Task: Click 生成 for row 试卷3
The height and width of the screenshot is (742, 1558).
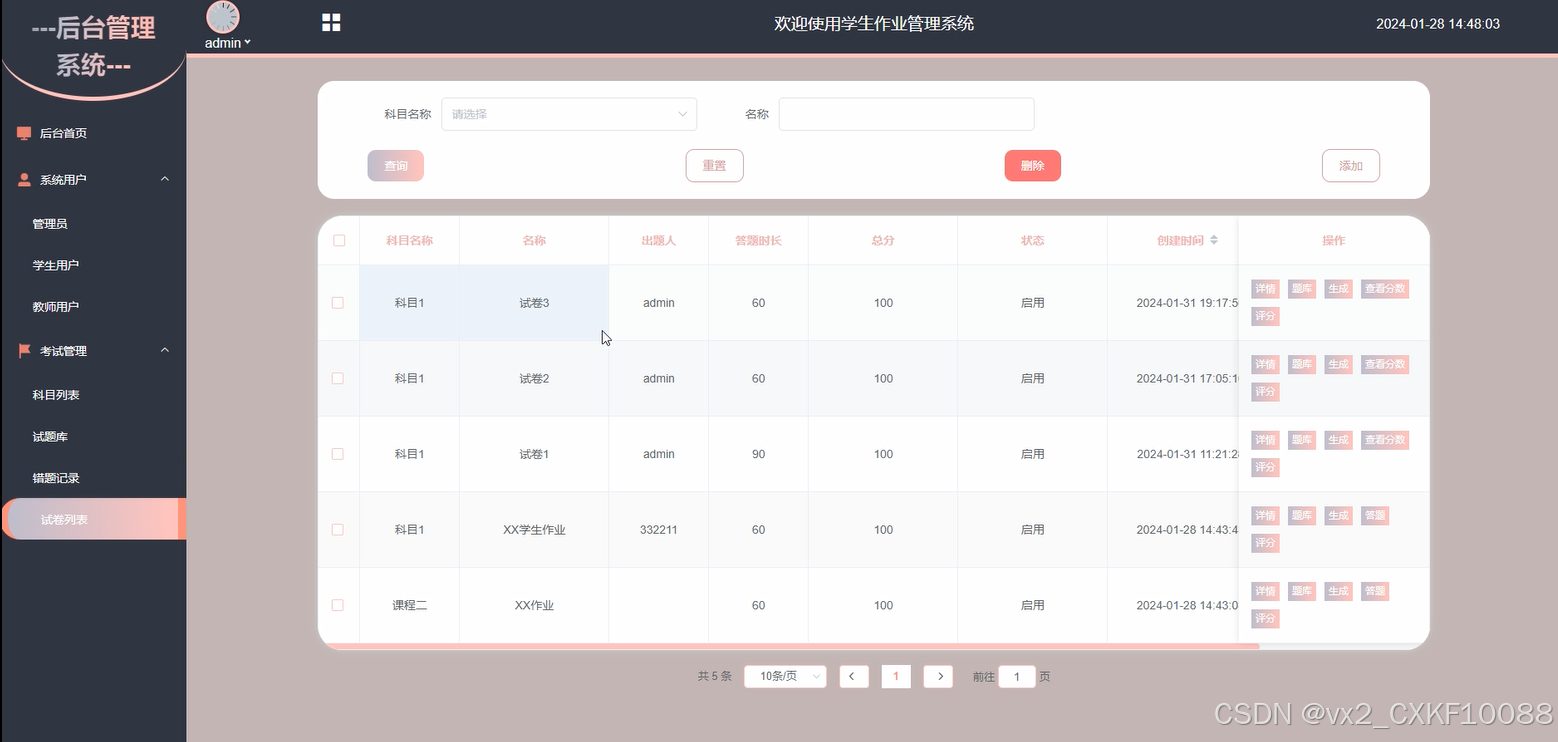Action: point(1338,289)
